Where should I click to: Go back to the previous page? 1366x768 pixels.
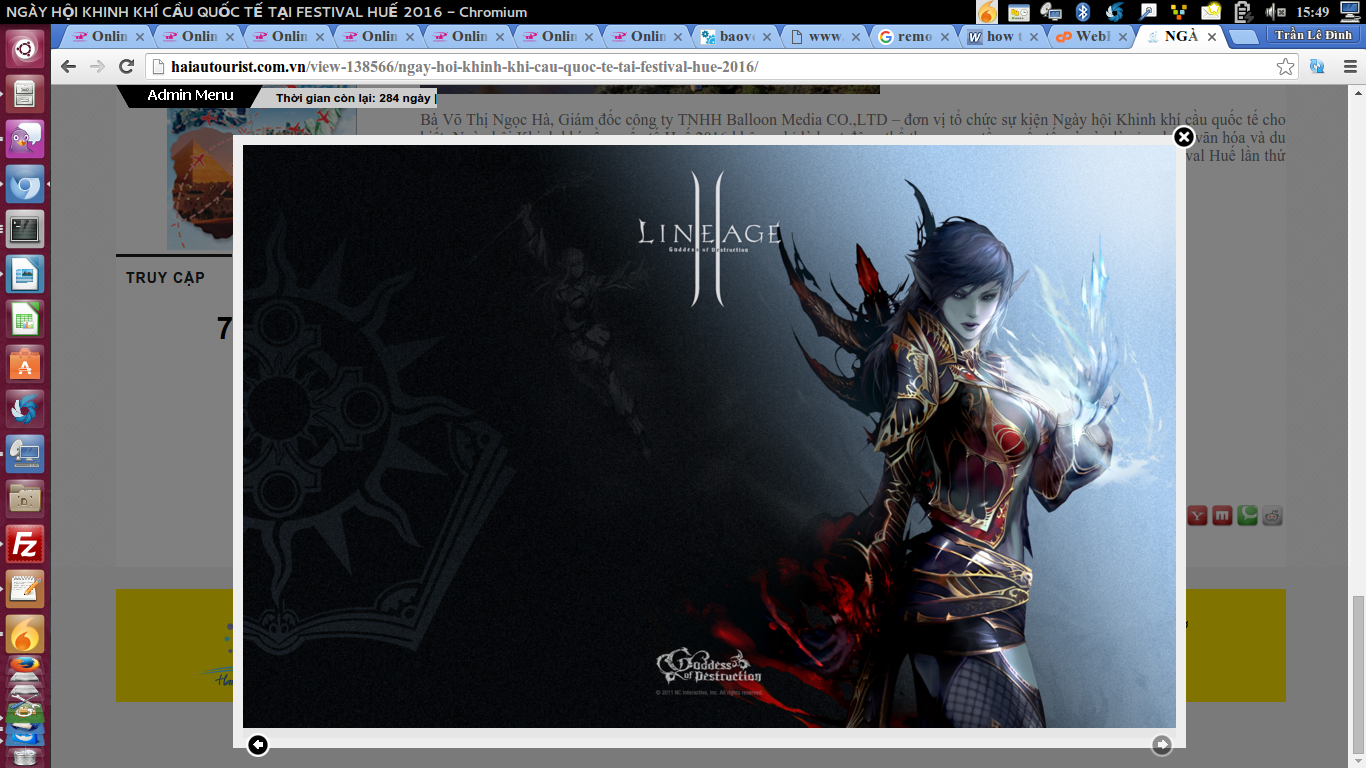tap(68, 66)
